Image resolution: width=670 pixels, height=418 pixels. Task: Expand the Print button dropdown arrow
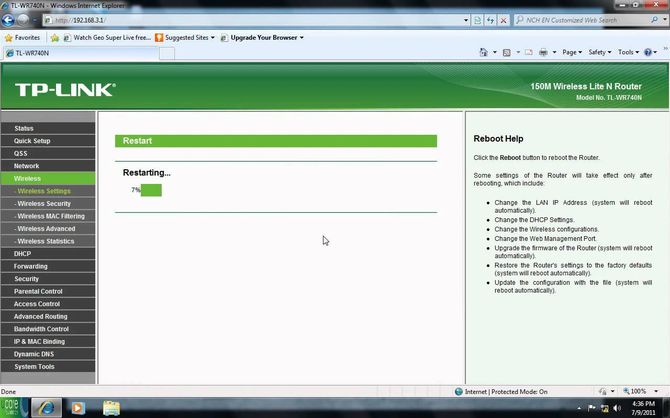click(x=554, y=52)
